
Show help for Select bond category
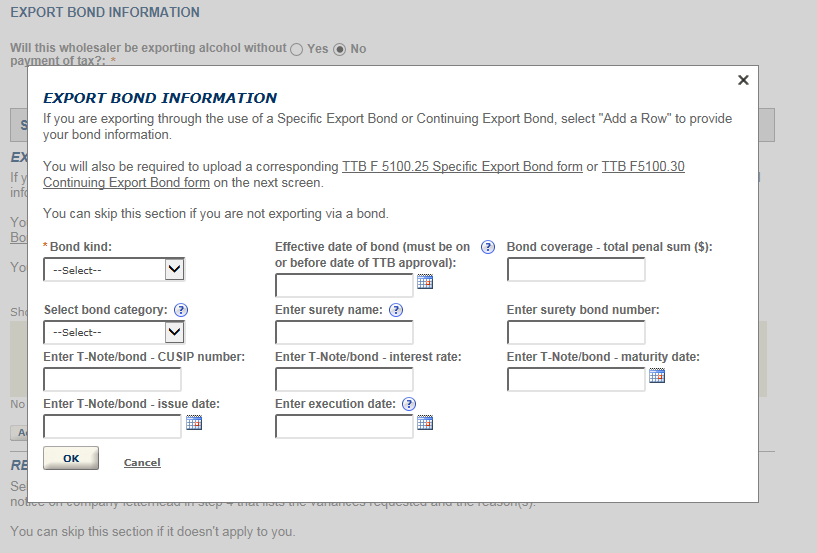coord(181,310)
